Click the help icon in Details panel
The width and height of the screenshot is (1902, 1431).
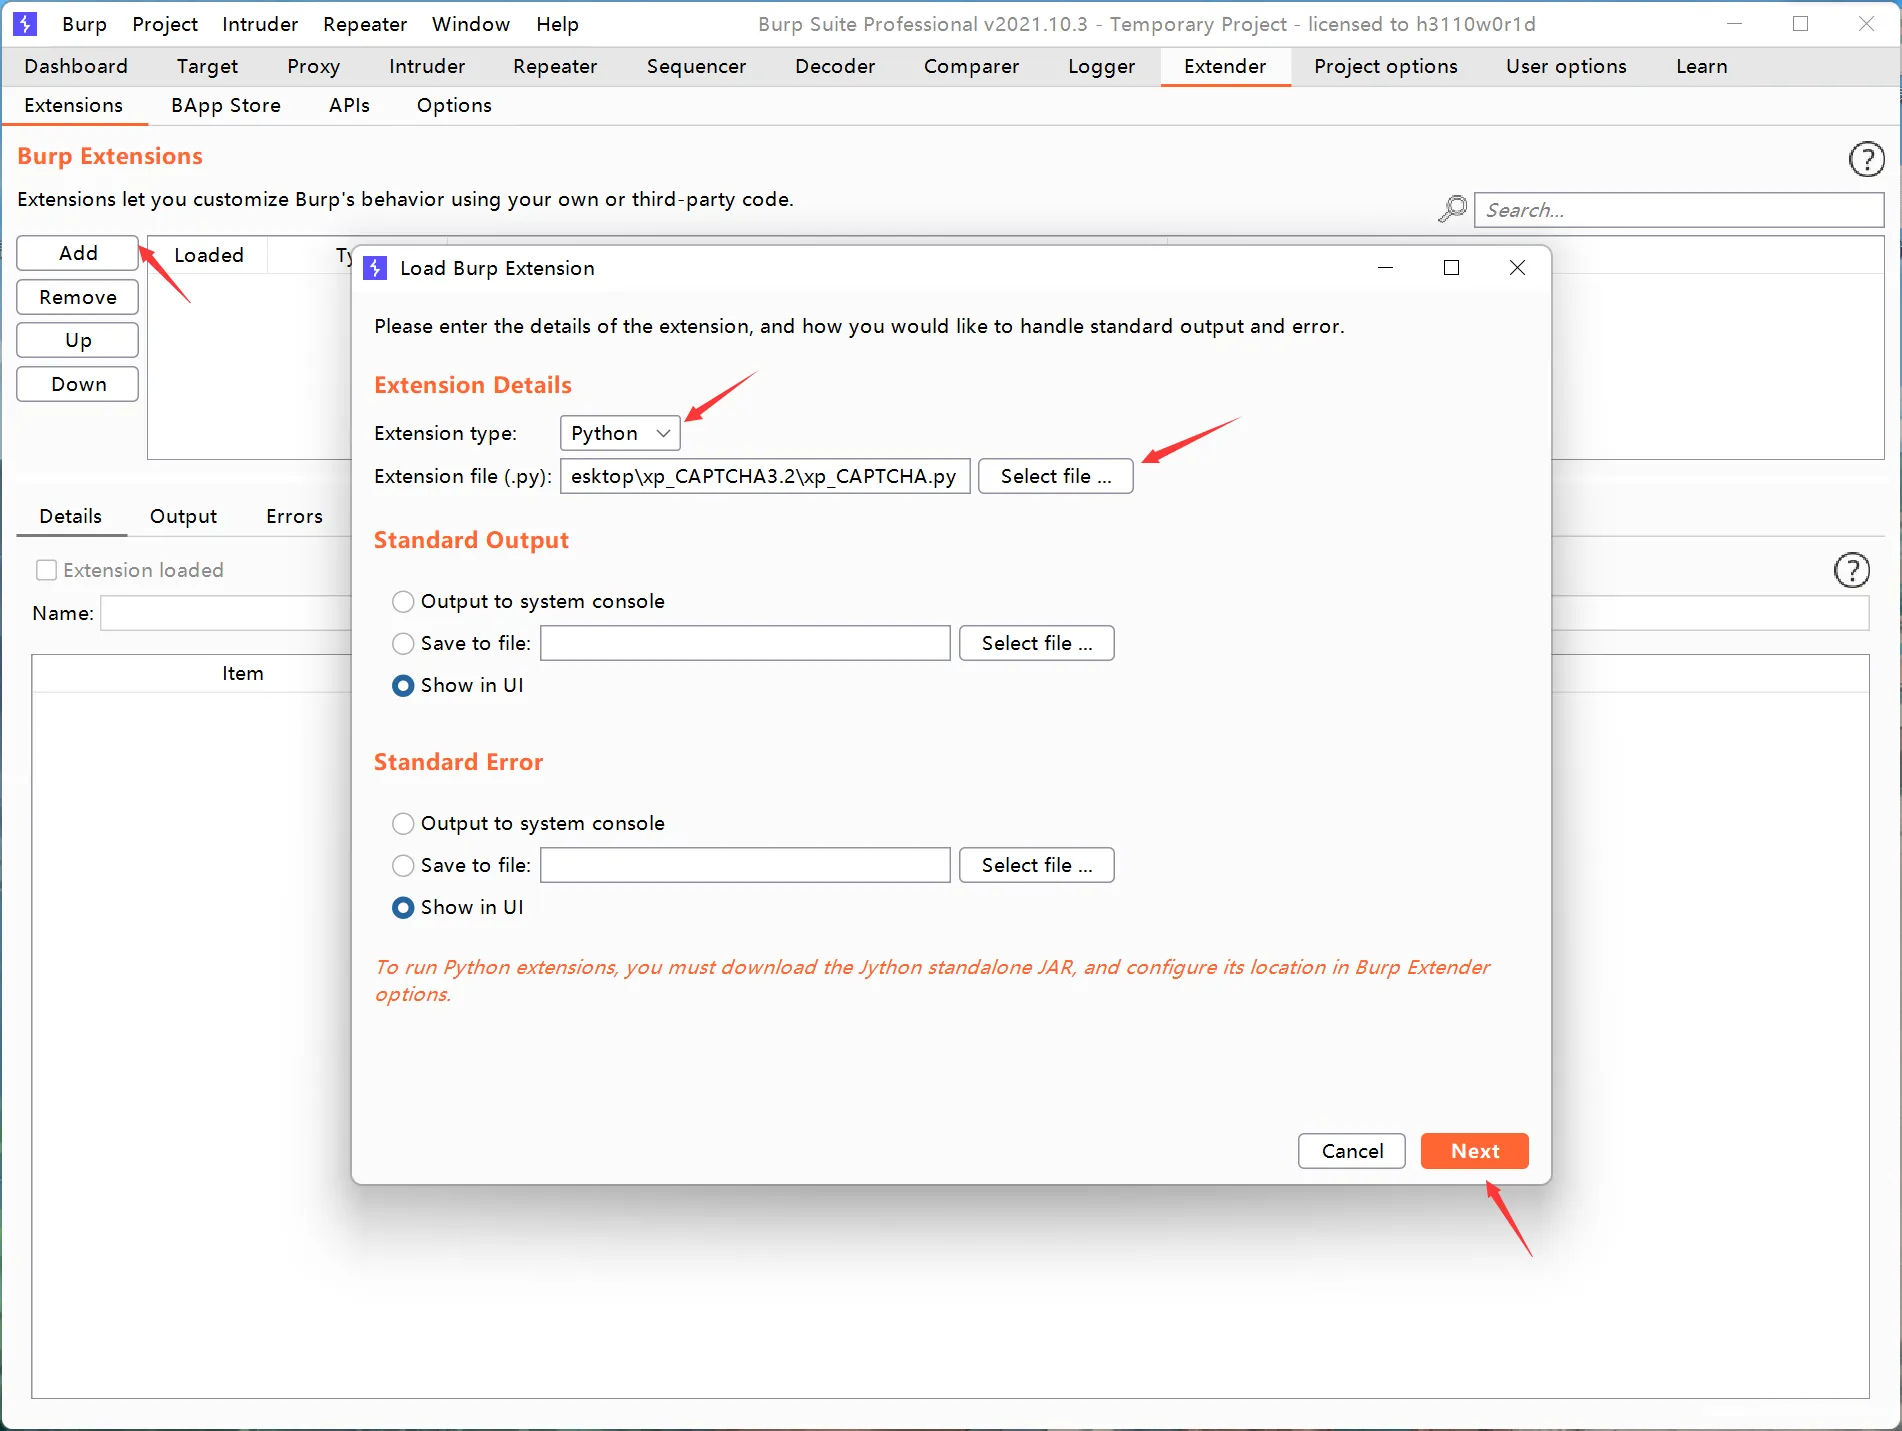1851,570
